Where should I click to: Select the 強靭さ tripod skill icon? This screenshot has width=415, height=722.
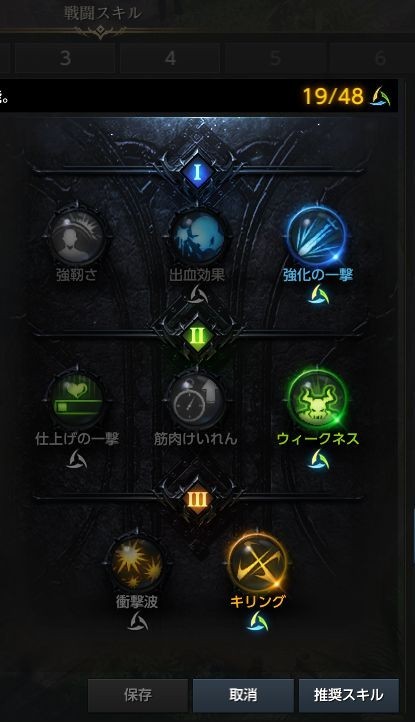[77, 237]
